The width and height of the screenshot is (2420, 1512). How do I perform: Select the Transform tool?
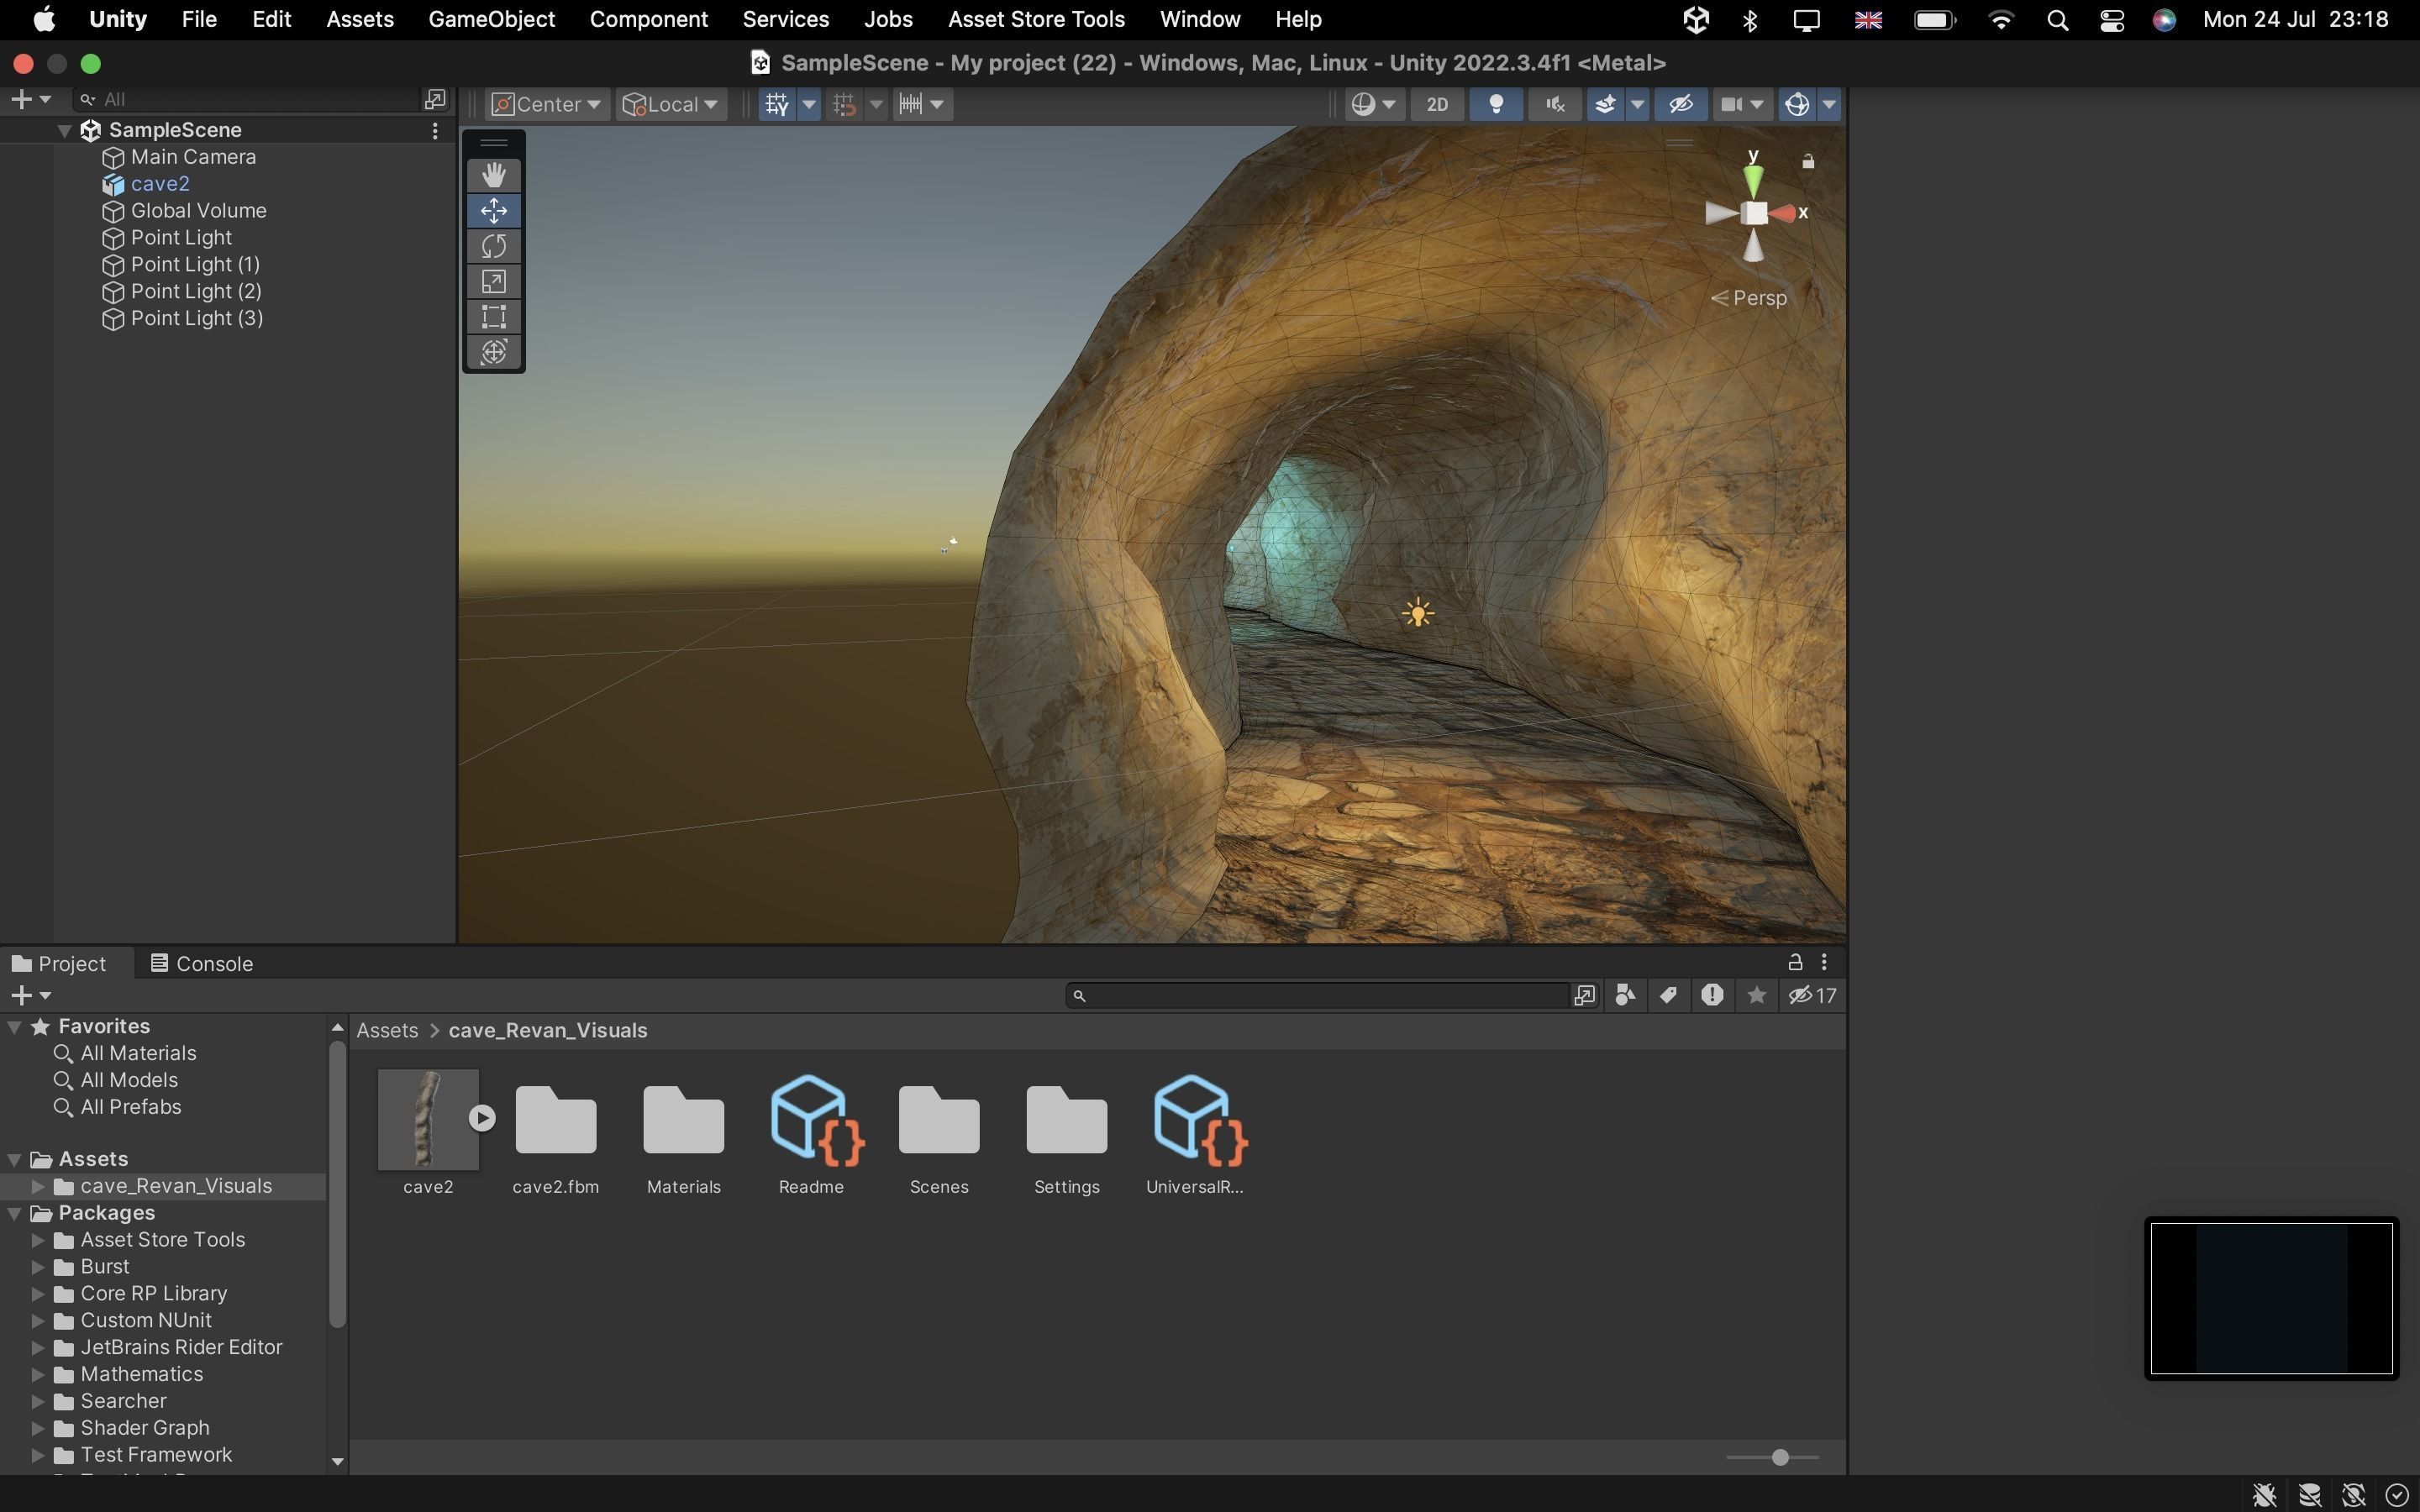(x=494, y=352)
